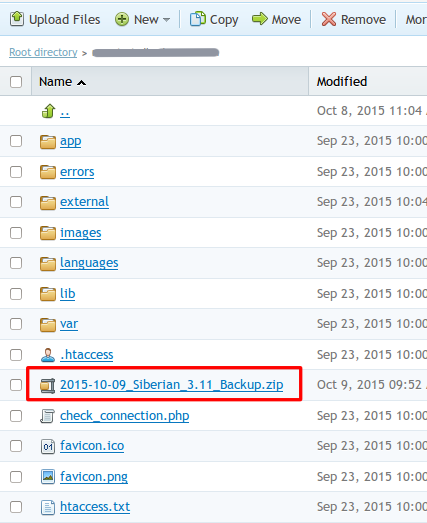This screenshot has width=427, height=523.
Task: Open the New dropdown arrow
Action: pos(166,20)
